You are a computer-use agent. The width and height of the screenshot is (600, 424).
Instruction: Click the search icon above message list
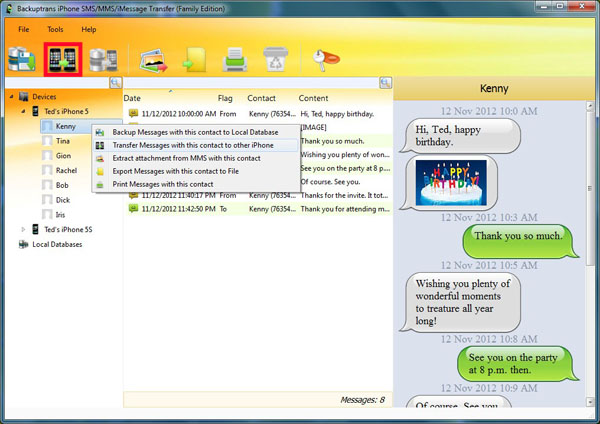pyautogui.click(x=385, y=83)
